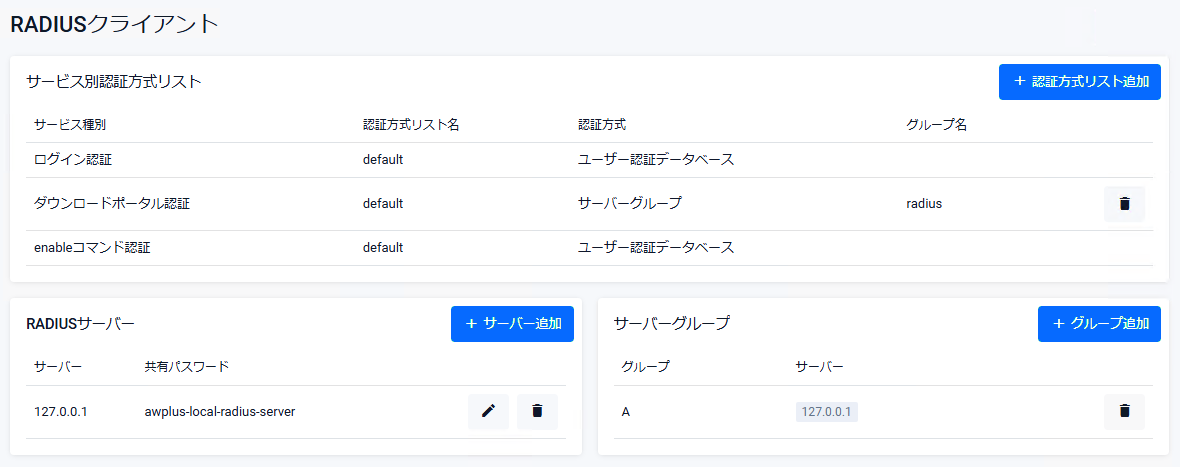Viewport: 1180px width, 467px height.
Task: Click サーバーグループ in the ダウンロードポータル認証 row
Action: tap(630, 204)
